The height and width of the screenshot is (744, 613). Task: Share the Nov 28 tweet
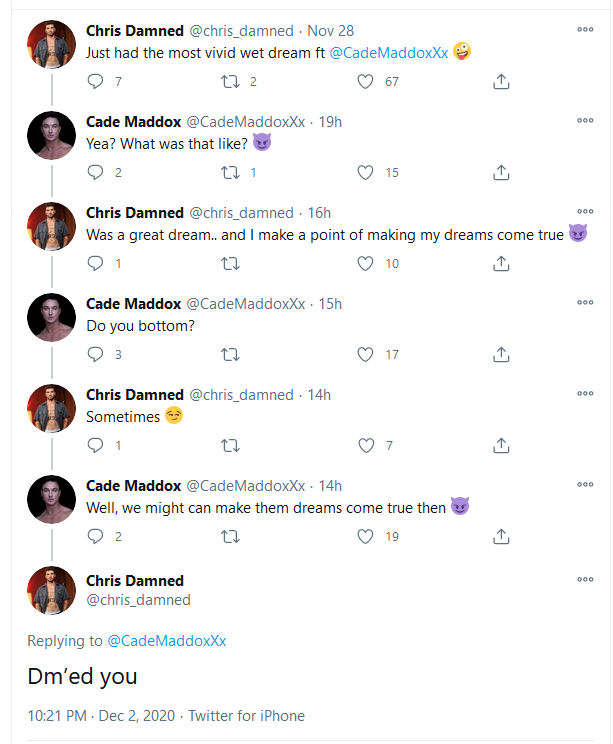pyautogui.click(x=502, y=82)
